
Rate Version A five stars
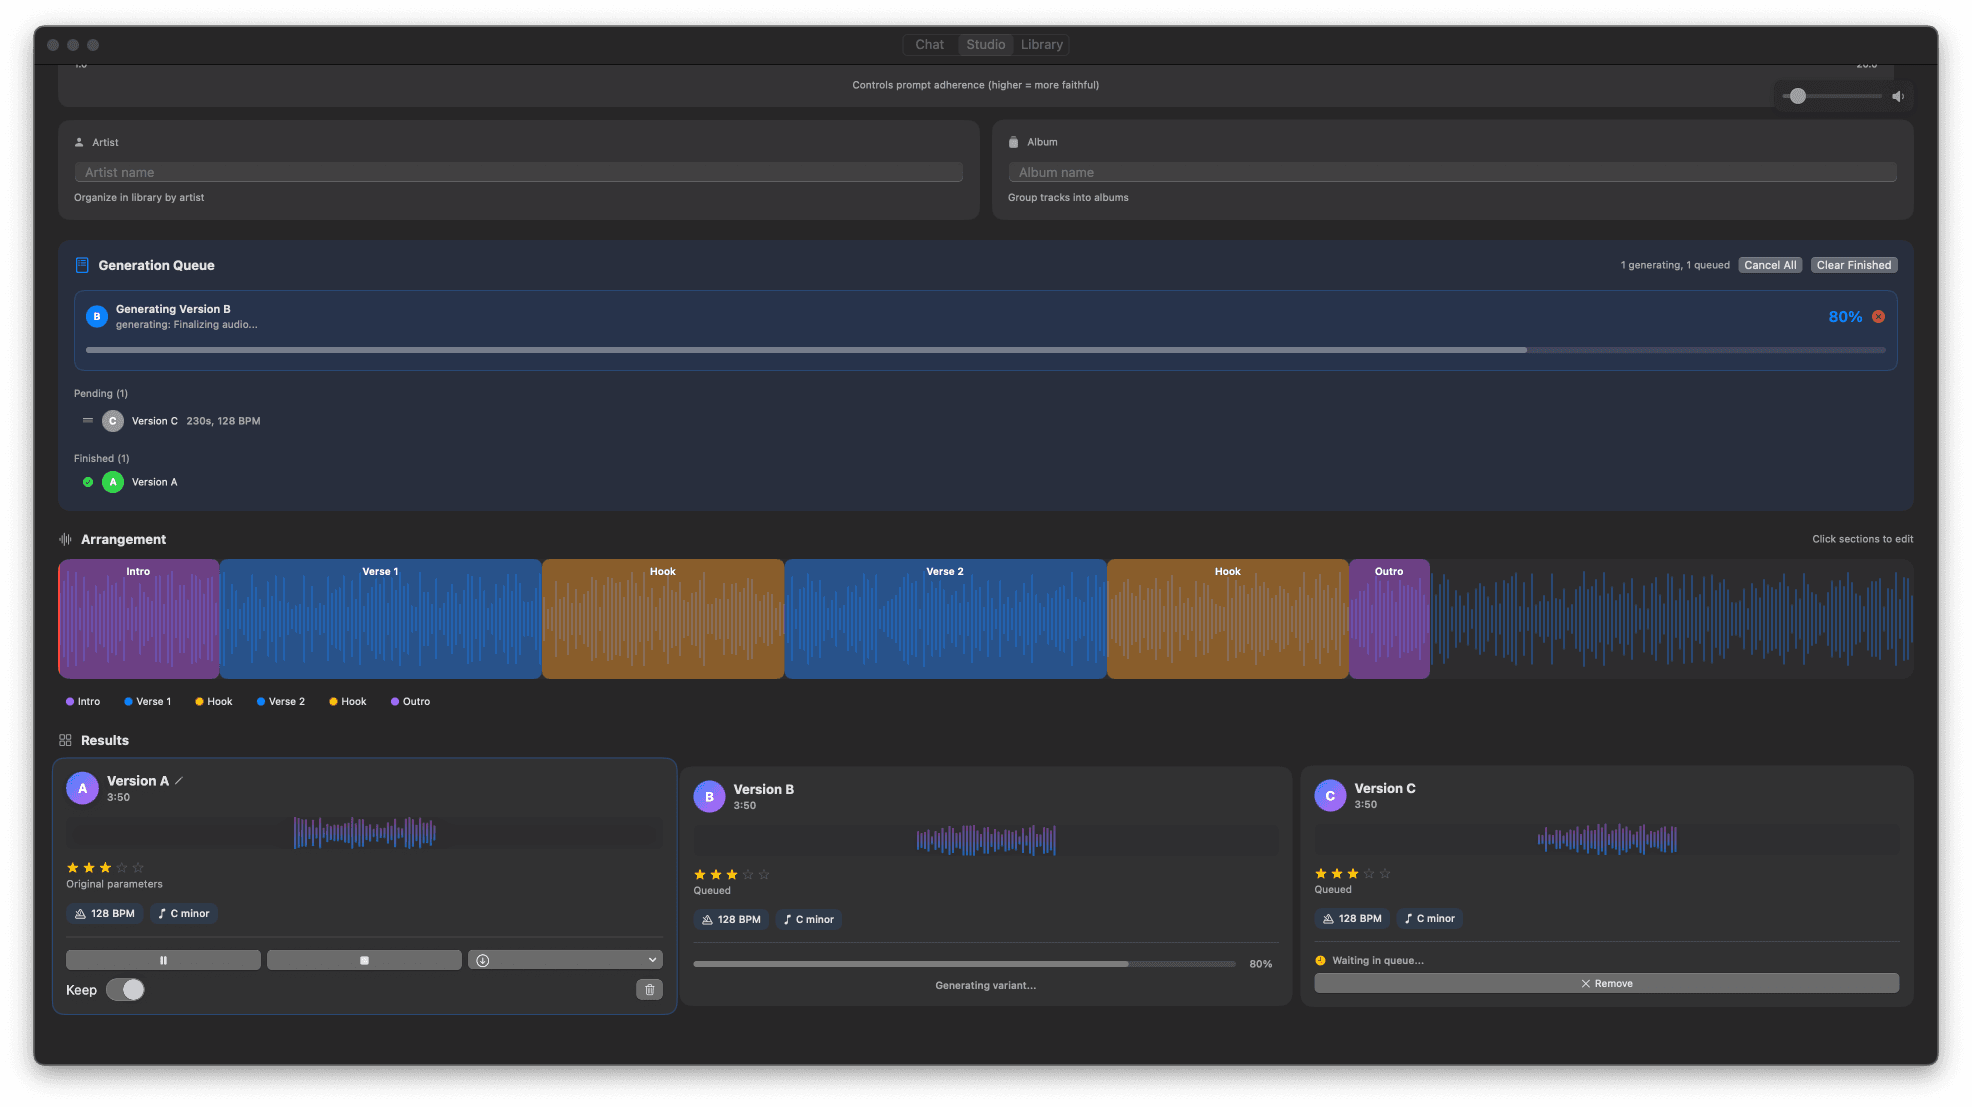tap(138, 867)
